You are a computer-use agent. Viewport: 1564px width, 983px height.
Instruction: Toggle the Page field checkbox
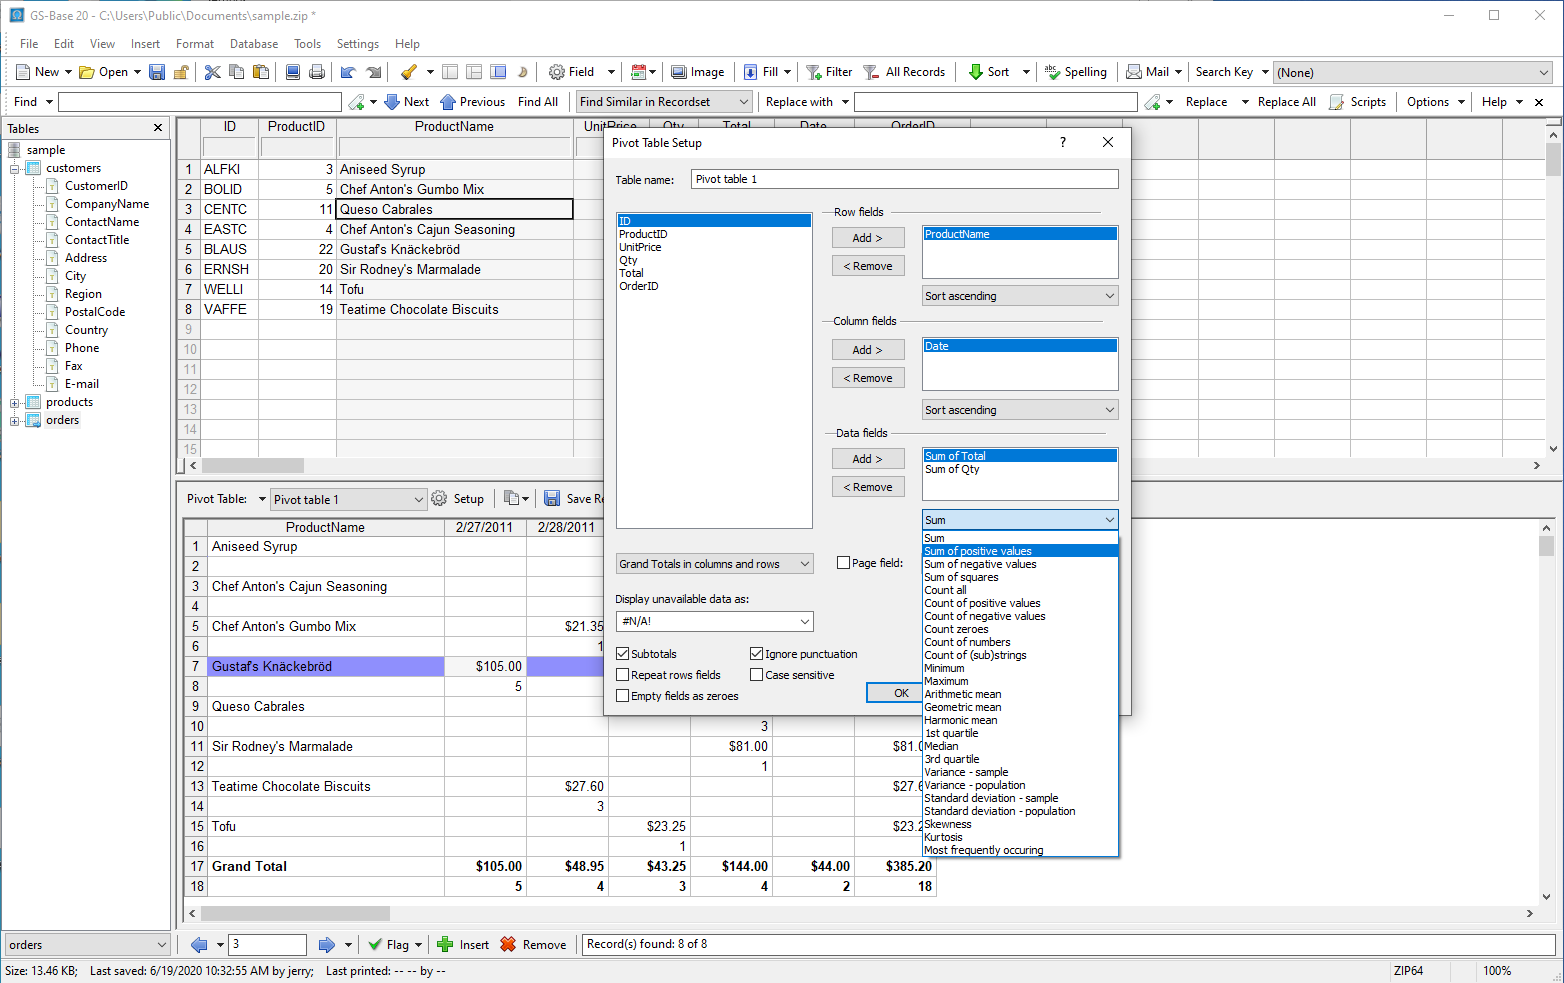click(843, 563)
